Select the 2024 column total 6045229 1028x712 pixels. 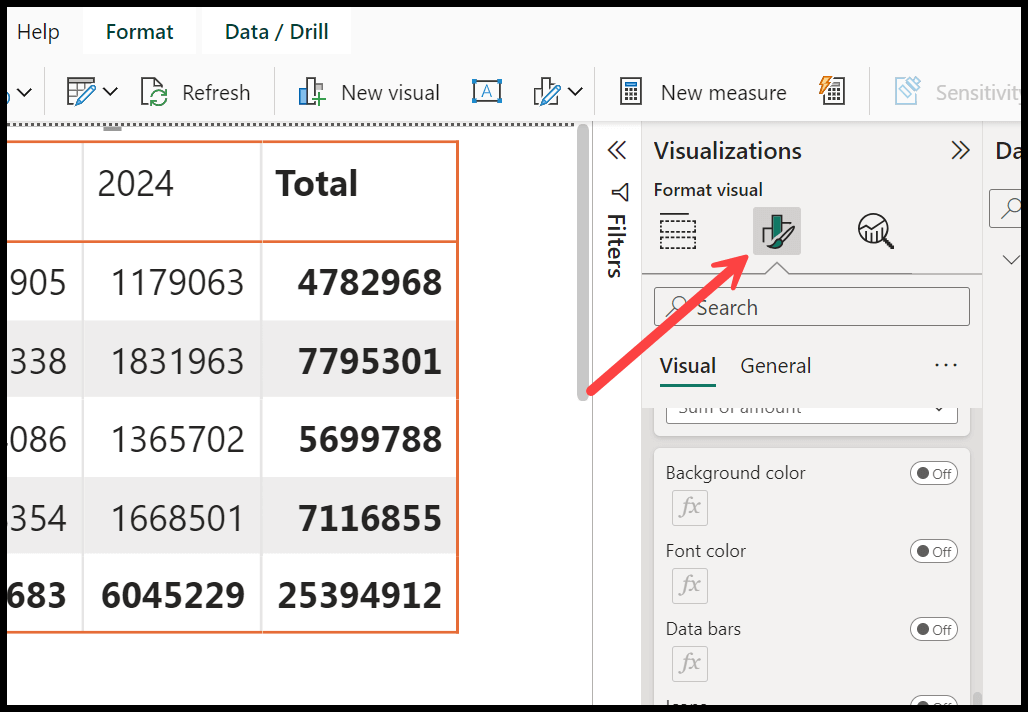tap(172, 595)
